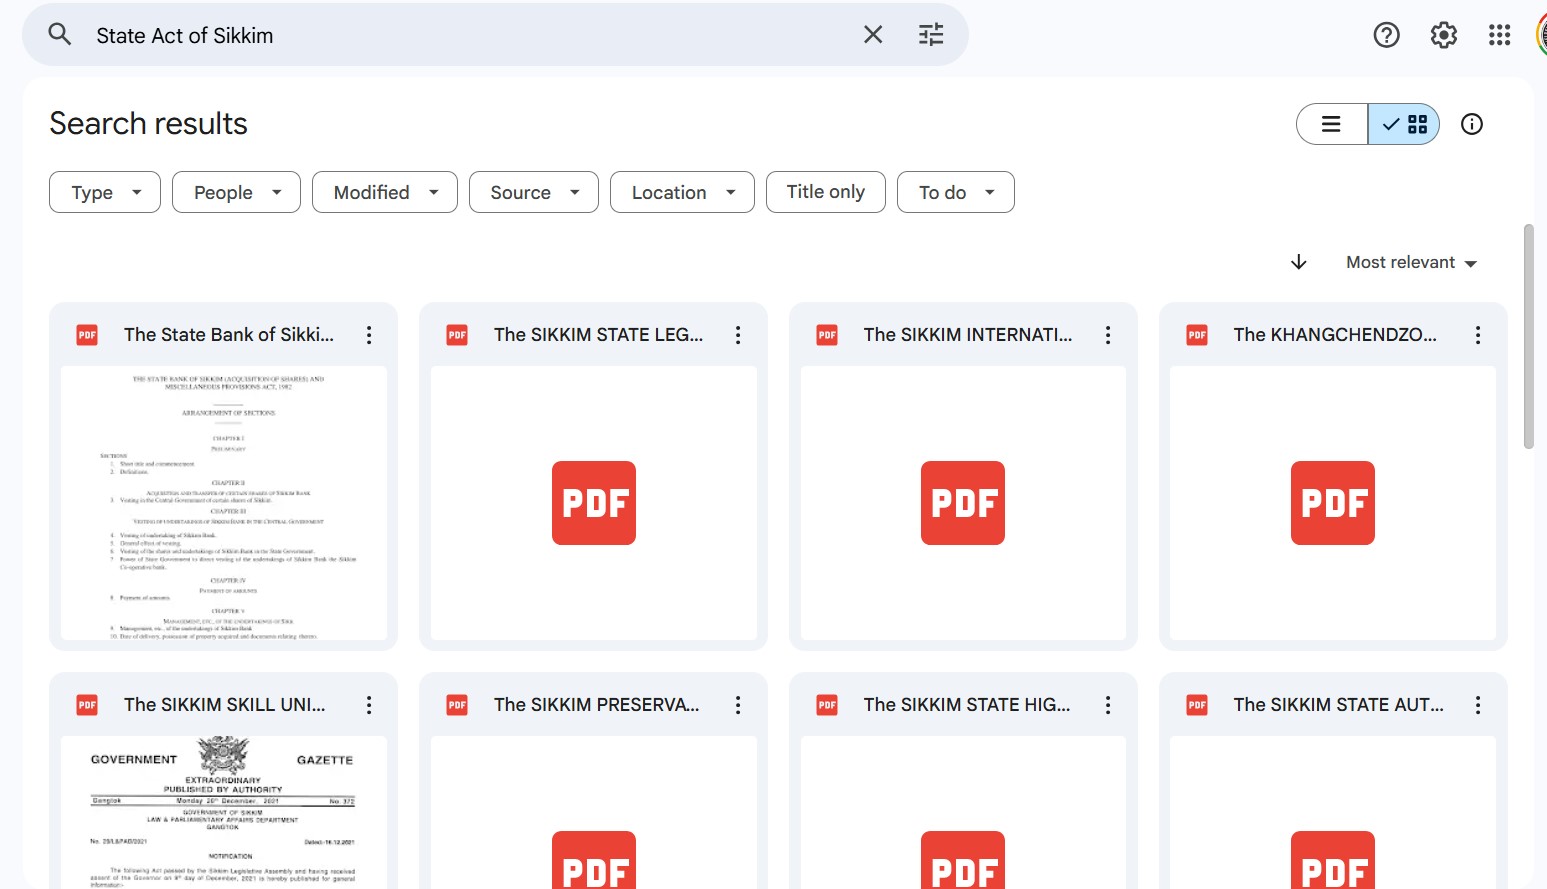Image resolution: width=1547 pixels, height=889 pixels.
Task: Open more actions for SIKKIM STATE HIG file
Action: [x=1108, y=705]
